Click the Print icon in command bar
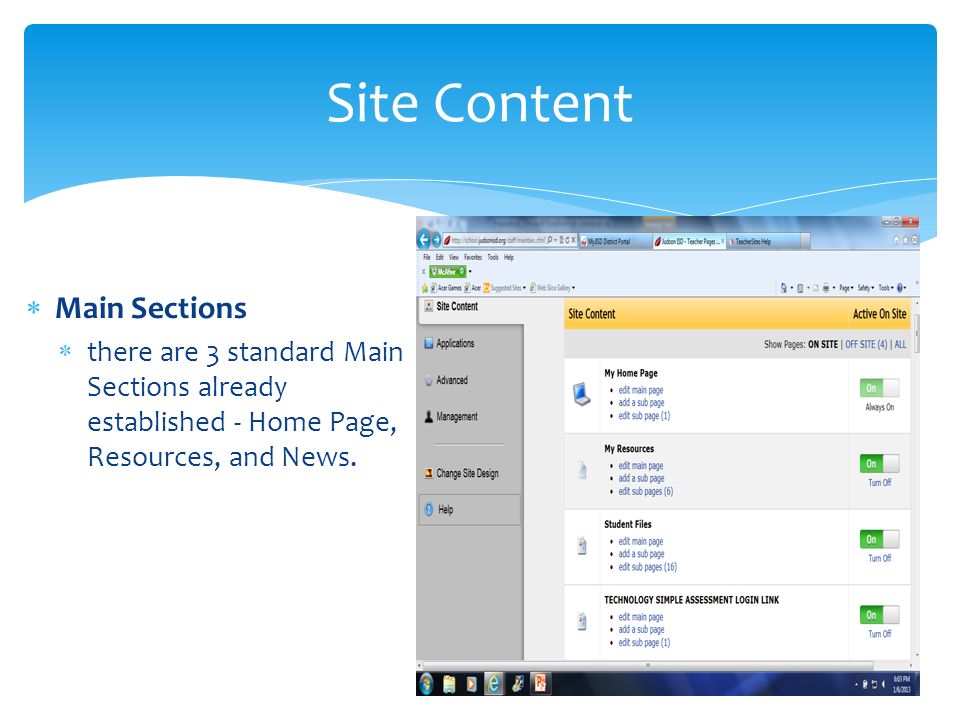This screenshot has height=720, width=960. (826, 288)
